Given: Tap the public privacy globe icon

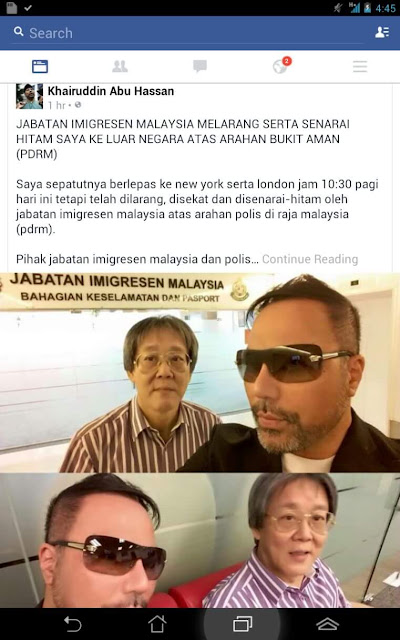Looking at the screenshot, I should coord(78,105).
